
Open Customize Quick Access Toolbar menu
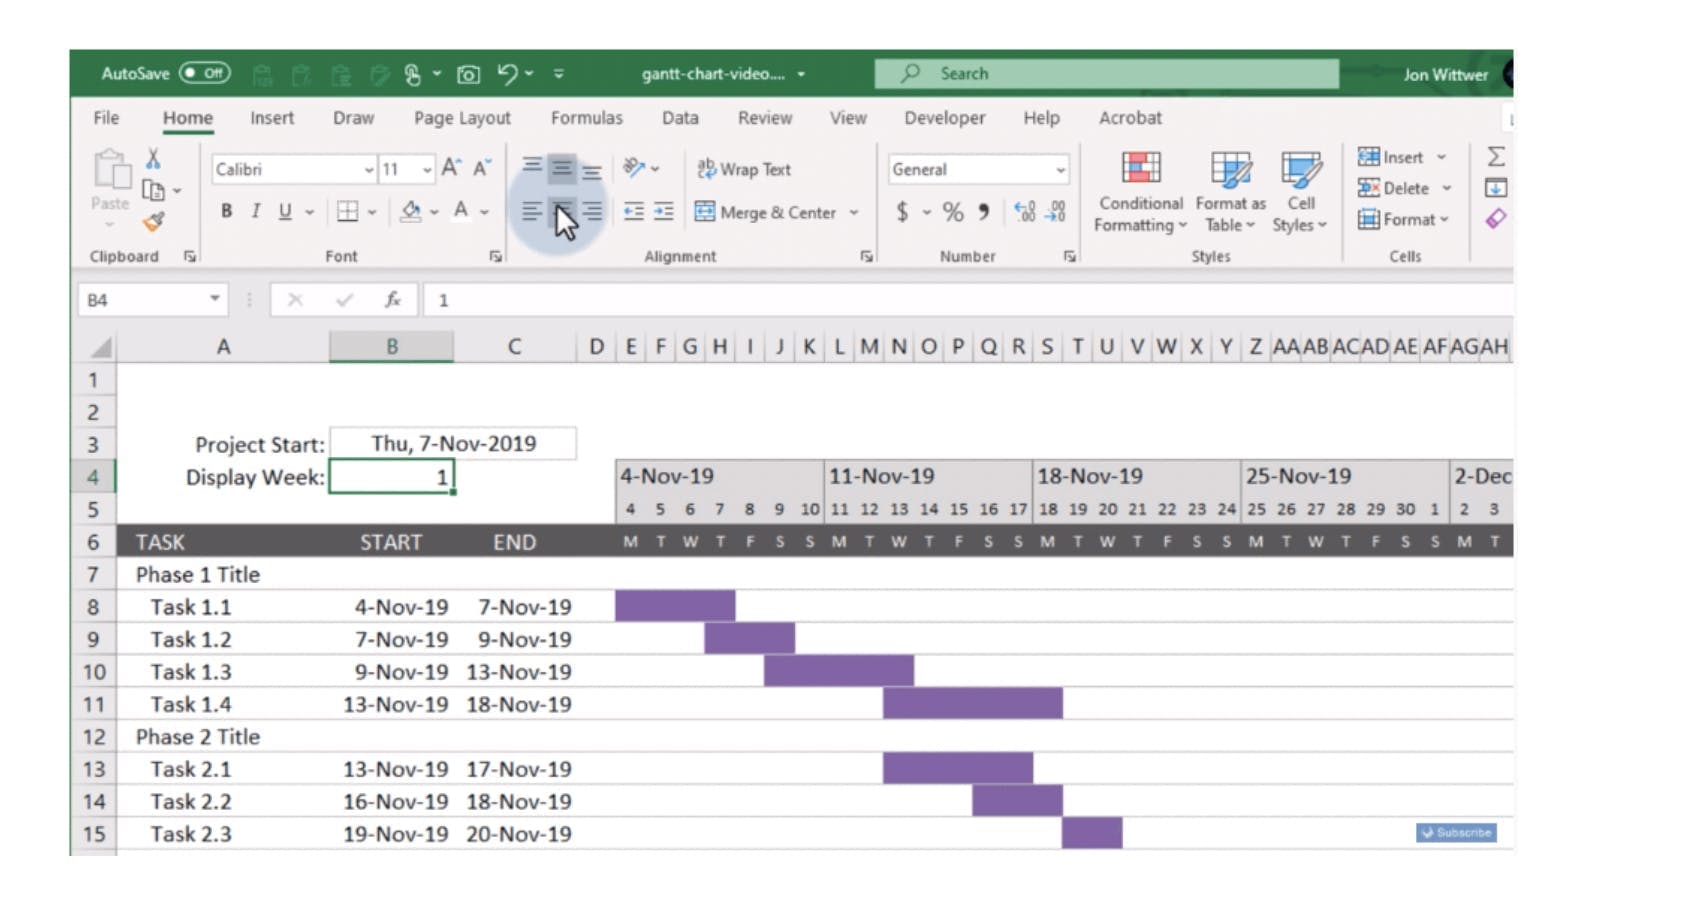click(558, 73)
